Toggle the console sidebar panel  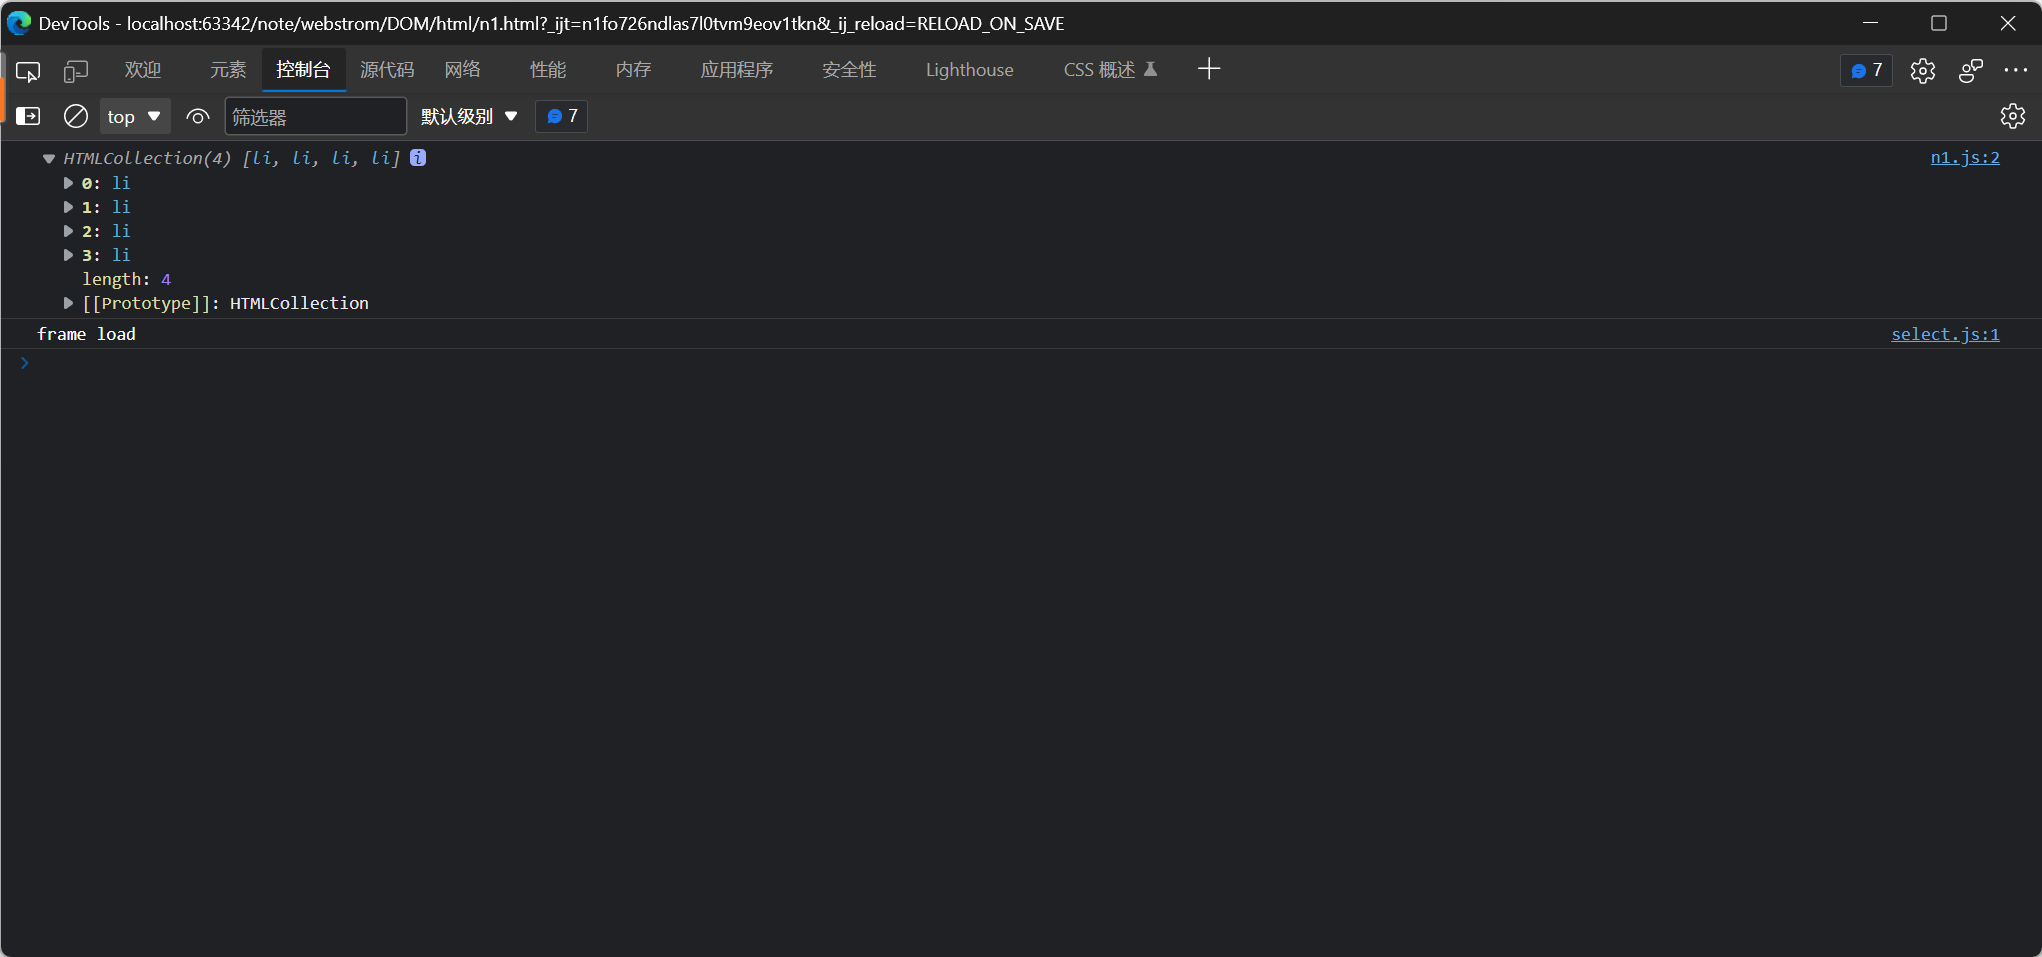(28, 117)
